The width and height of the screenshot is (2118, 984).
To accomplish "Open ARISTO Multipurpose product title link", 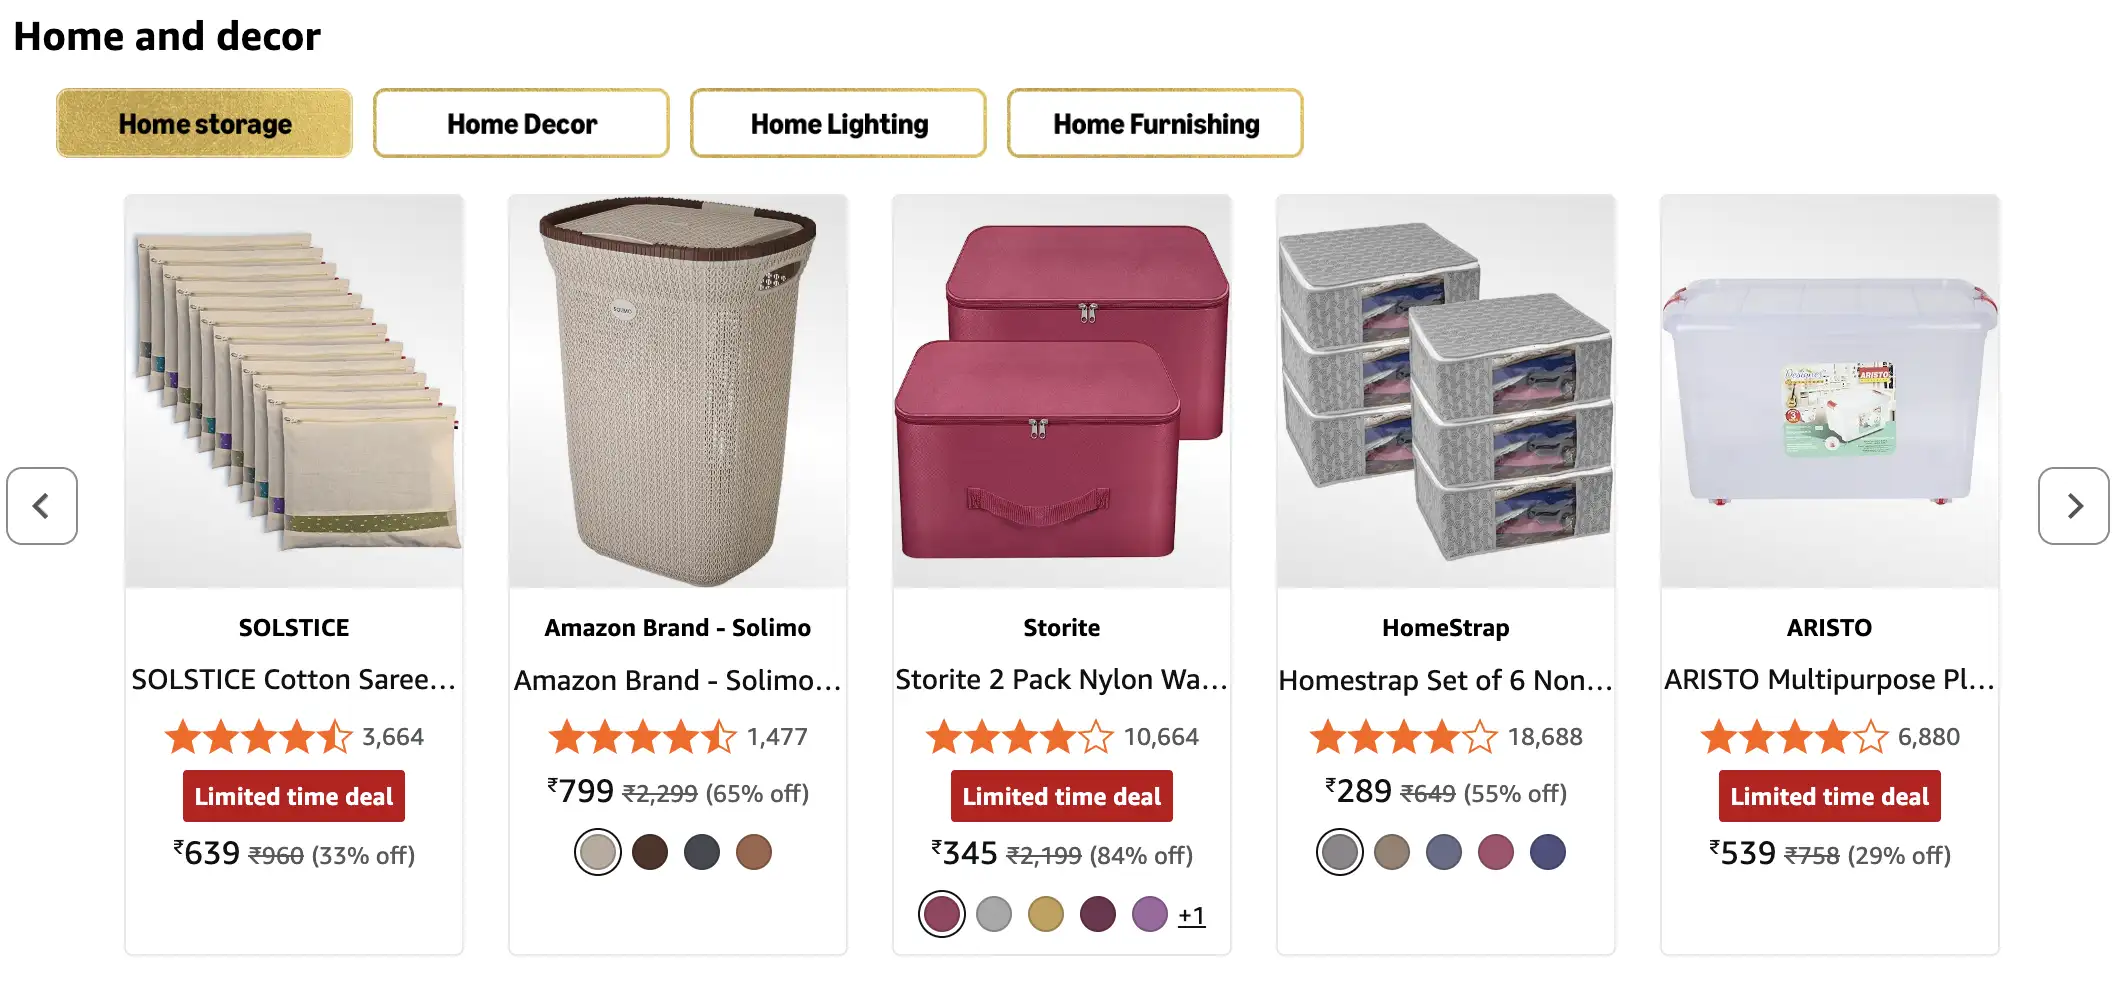I will [x=1829, y=680].
